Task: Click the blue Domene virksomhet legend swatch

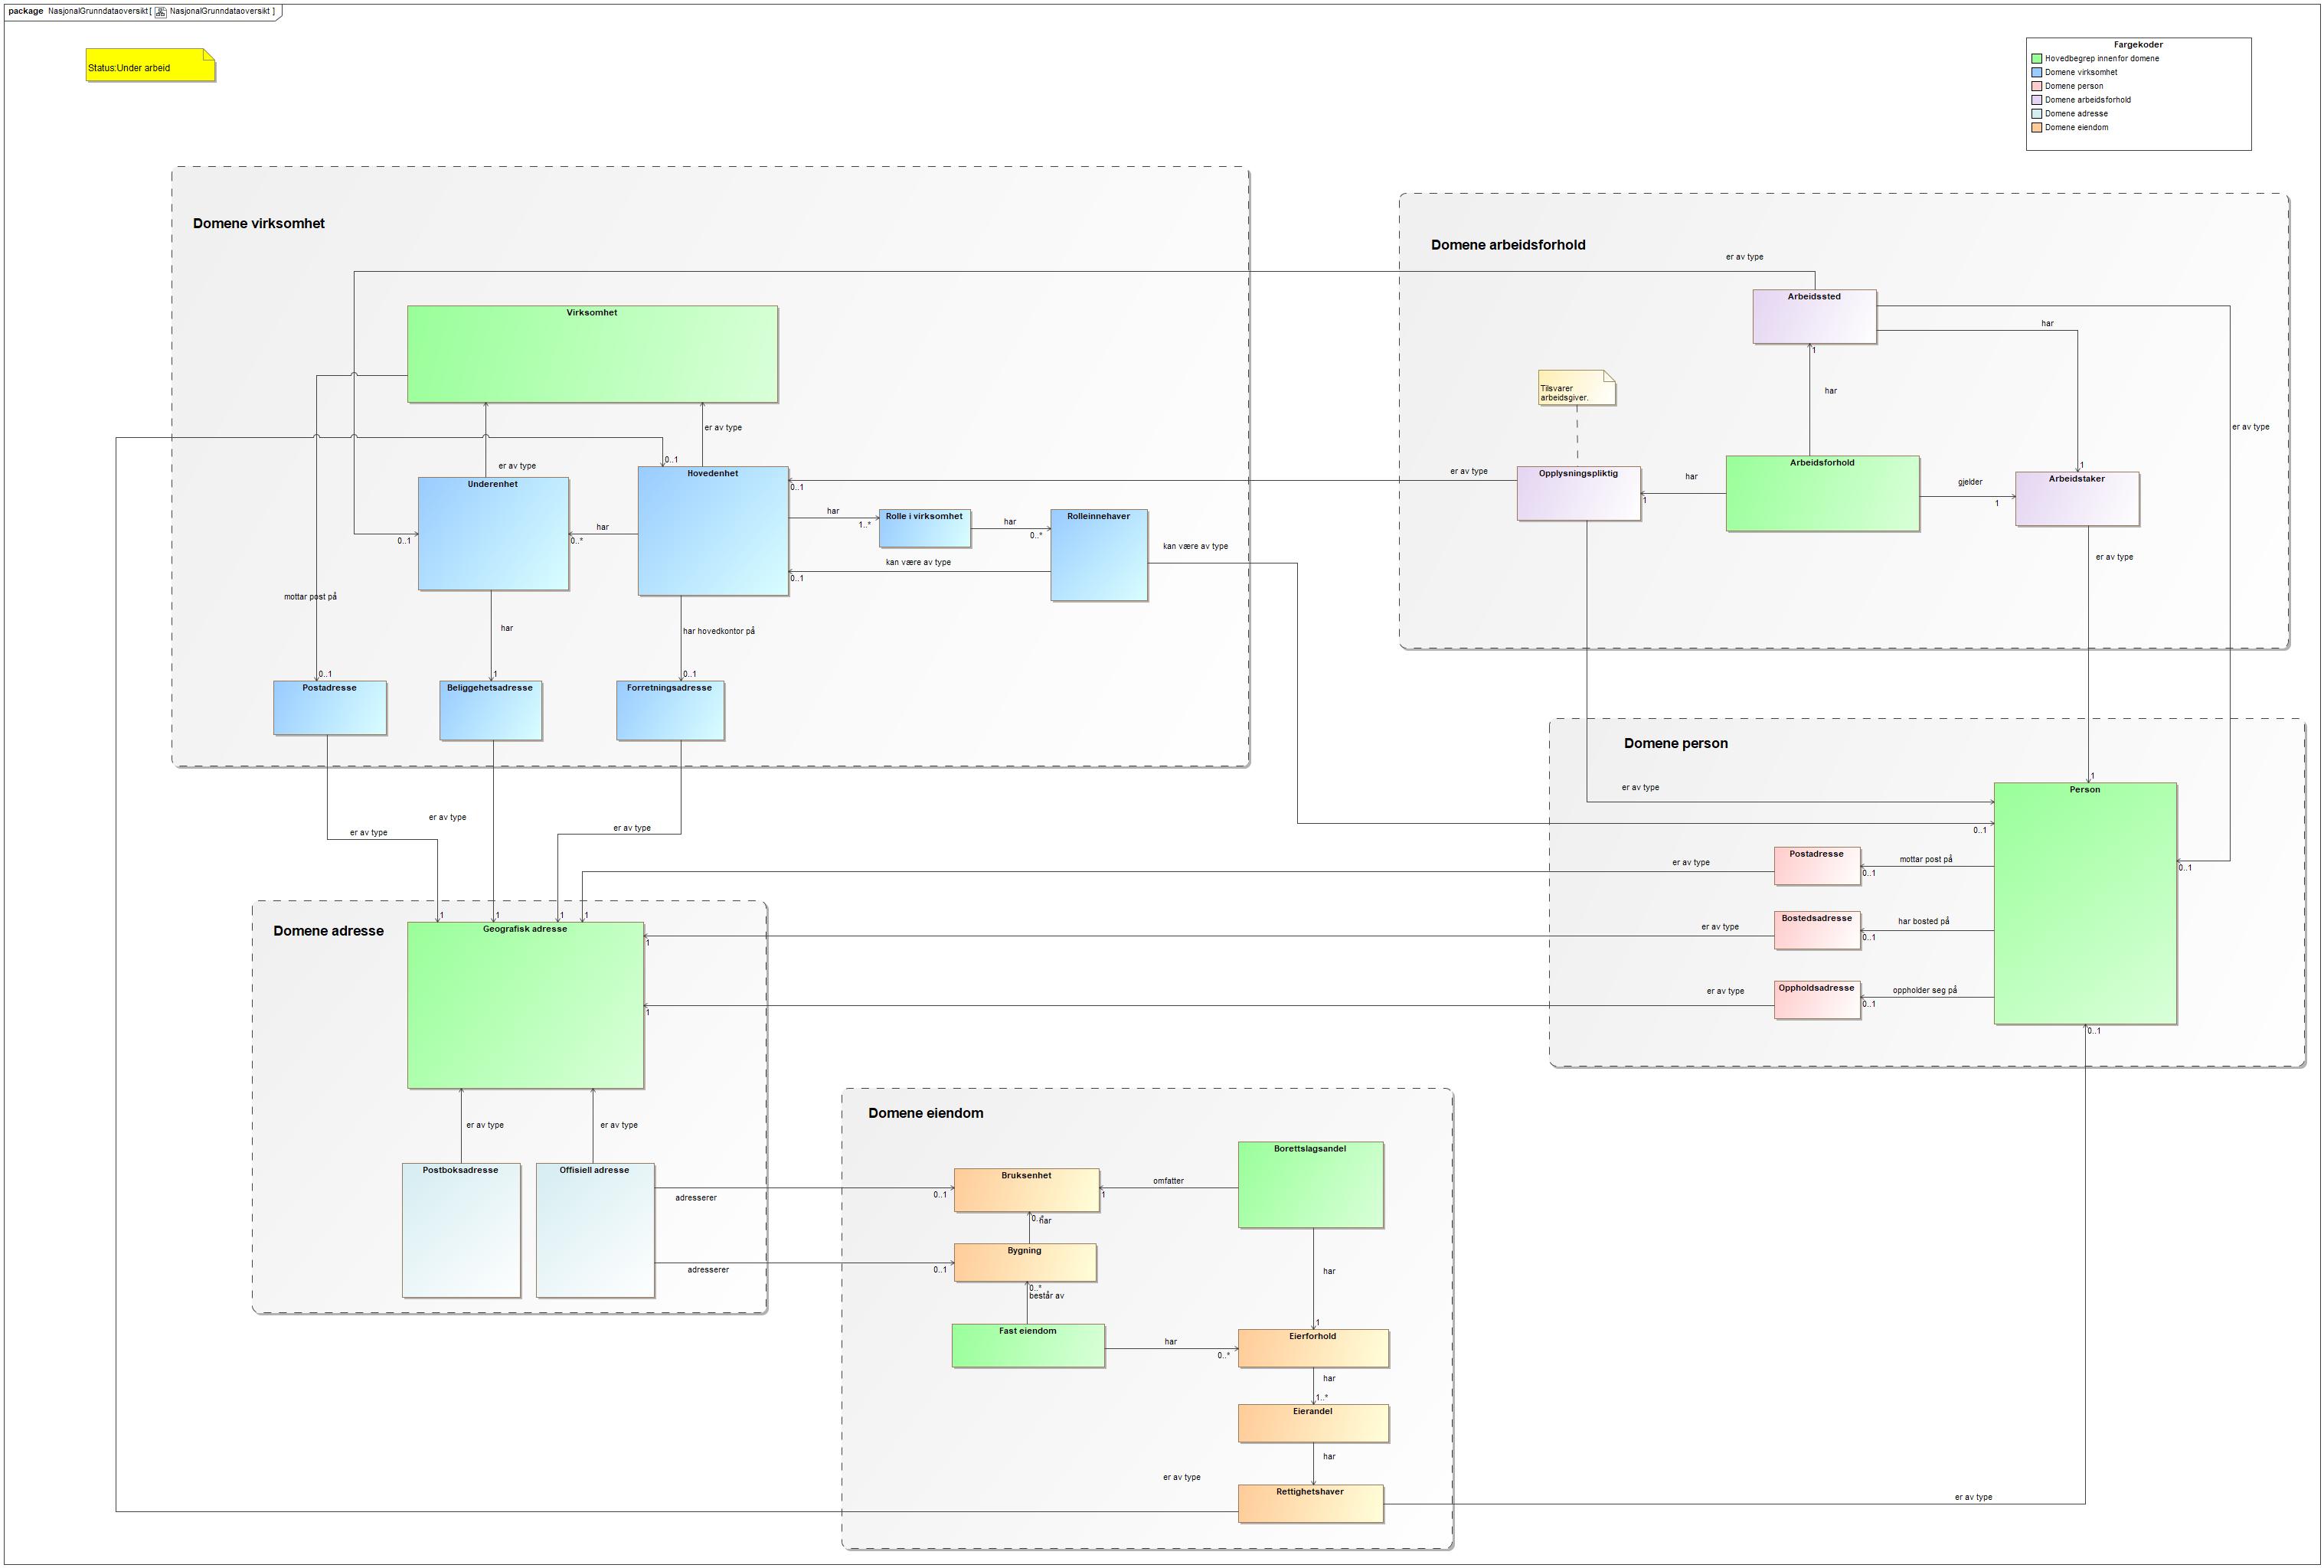Action: pos(2036,73)
